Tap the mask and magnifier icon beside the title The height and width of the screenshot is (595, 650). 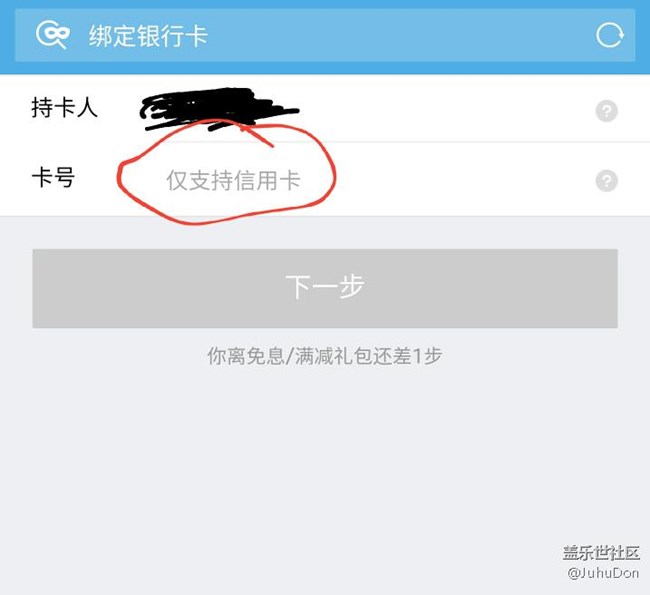pos(53,34)
